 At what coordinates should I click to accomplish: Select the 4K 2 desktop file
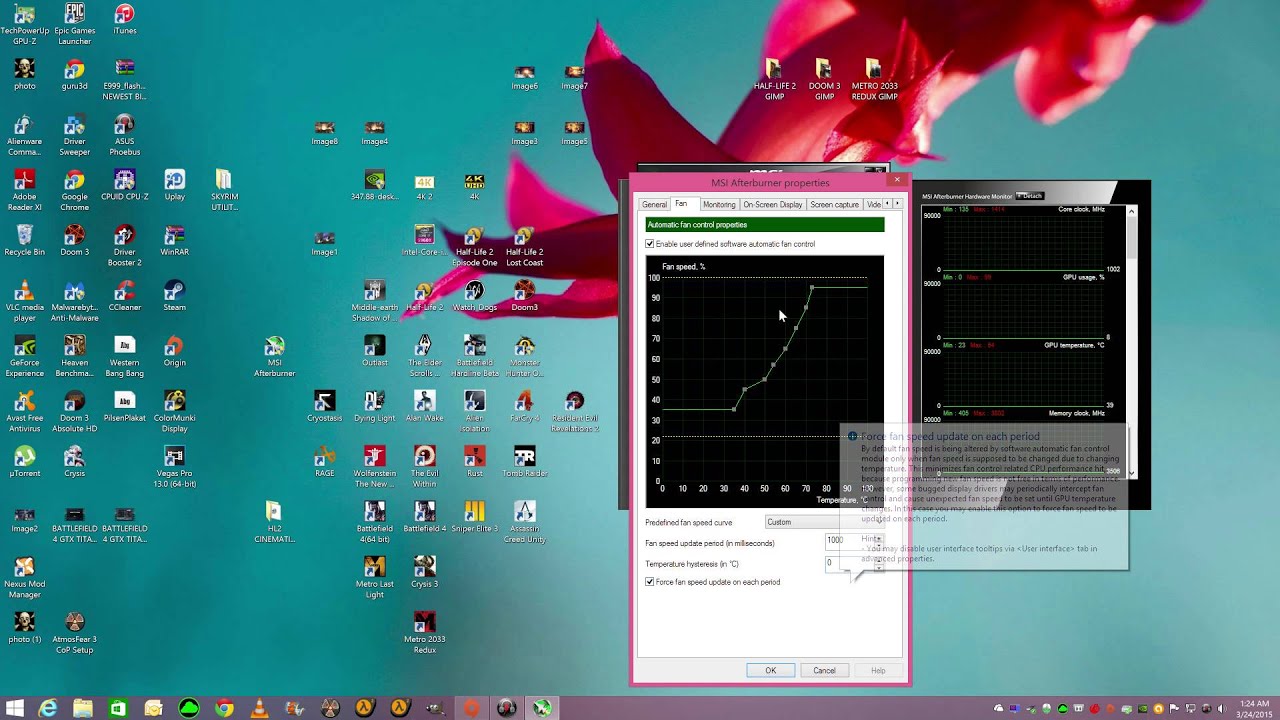[424, 186]
